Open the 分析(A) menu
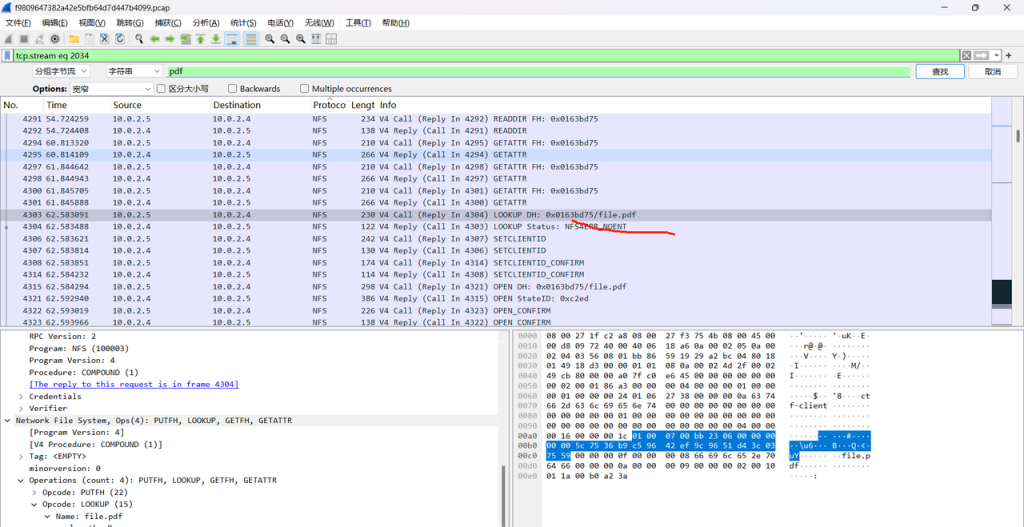Viewport: 1024px width, 527px height. (x=207, y=22)
